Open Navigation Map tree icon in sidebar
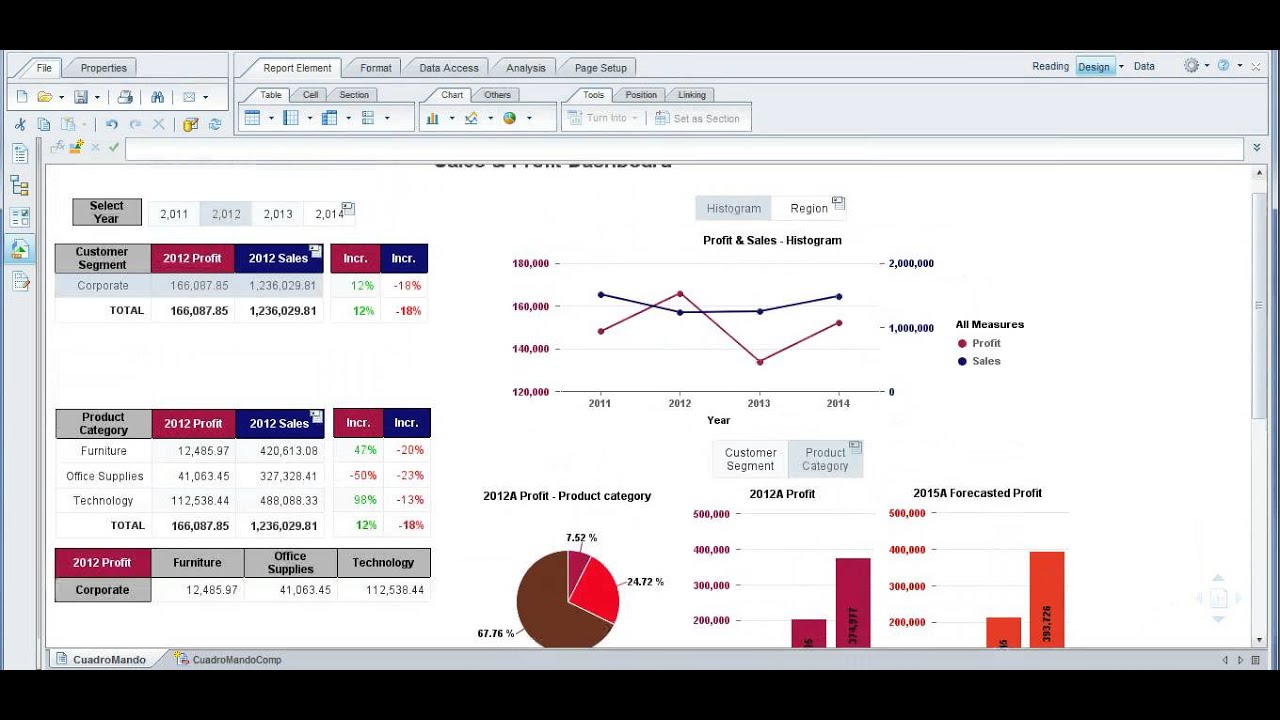Image resolution: width=1280 pixels, height=720 pixels. point(20,185)
